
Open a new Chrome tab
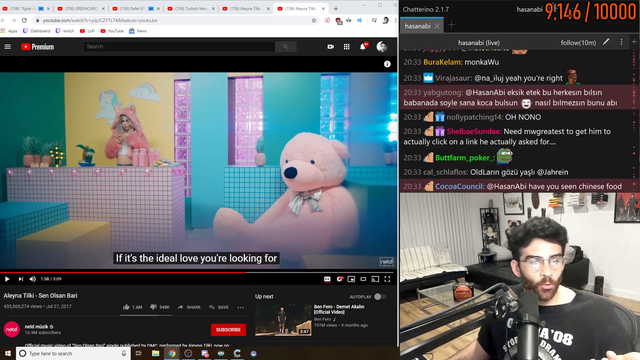pyautogui.click(x=336, y=9)
